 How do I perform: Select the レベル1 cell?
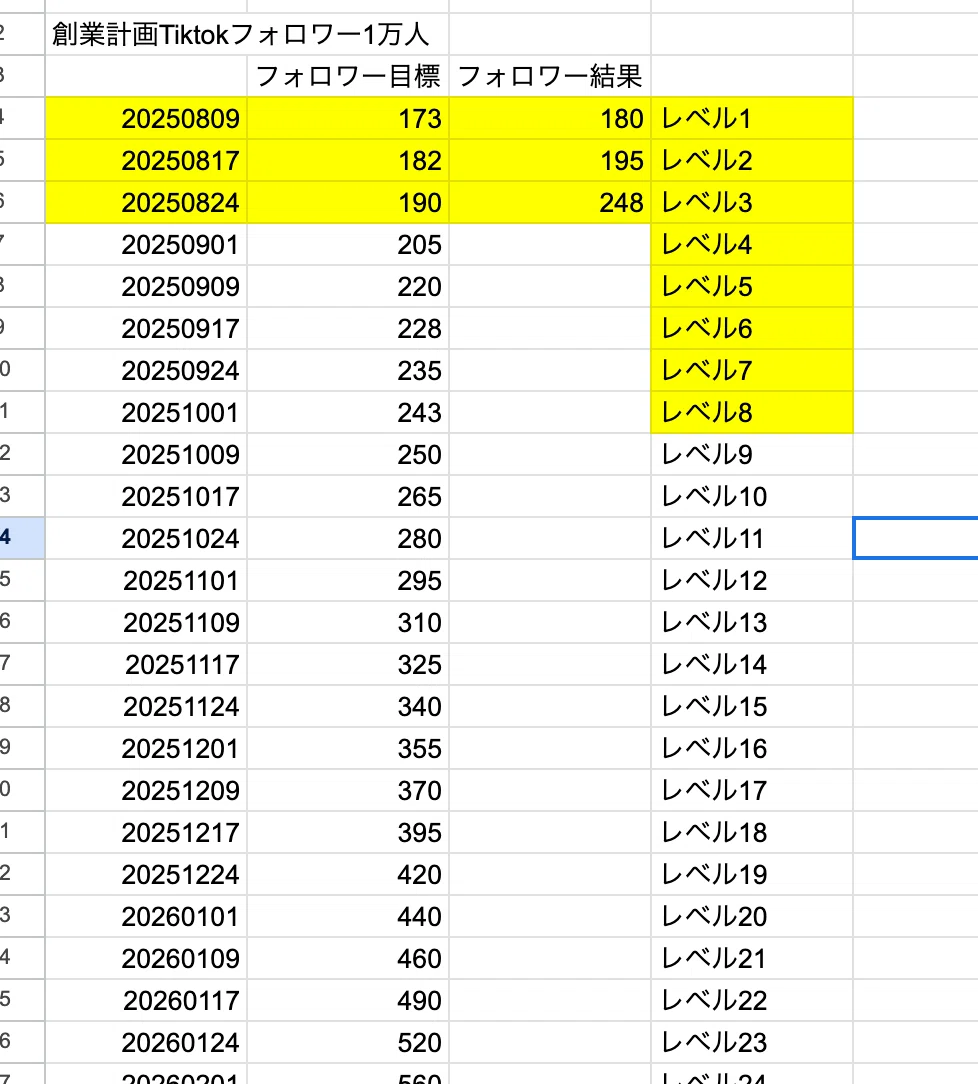(x=752, y=118)
